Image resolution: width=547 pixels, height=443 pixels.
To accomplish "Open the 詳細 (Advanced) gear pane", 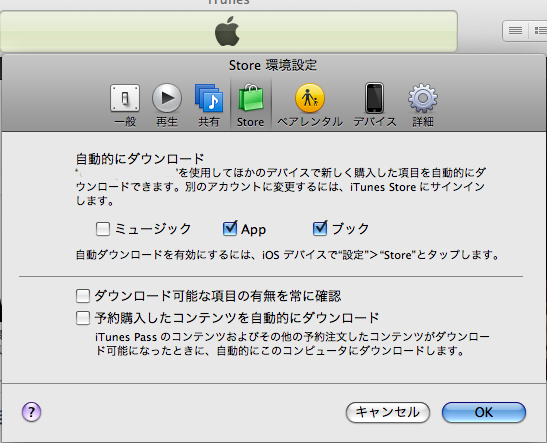I will point(423,105).
